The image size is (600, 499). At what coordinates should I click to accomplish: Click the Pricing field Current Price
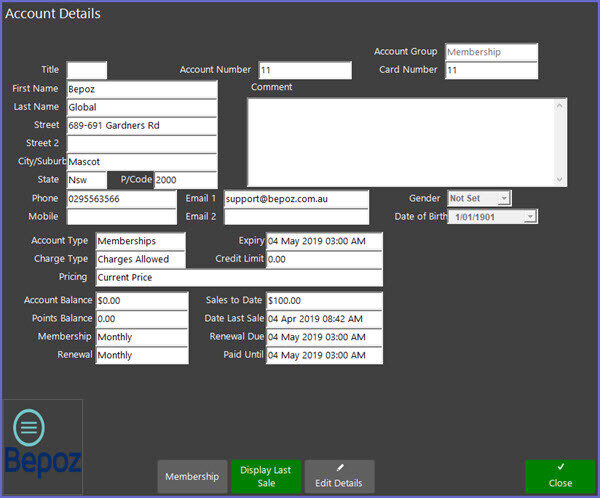(x=238, y=277)
